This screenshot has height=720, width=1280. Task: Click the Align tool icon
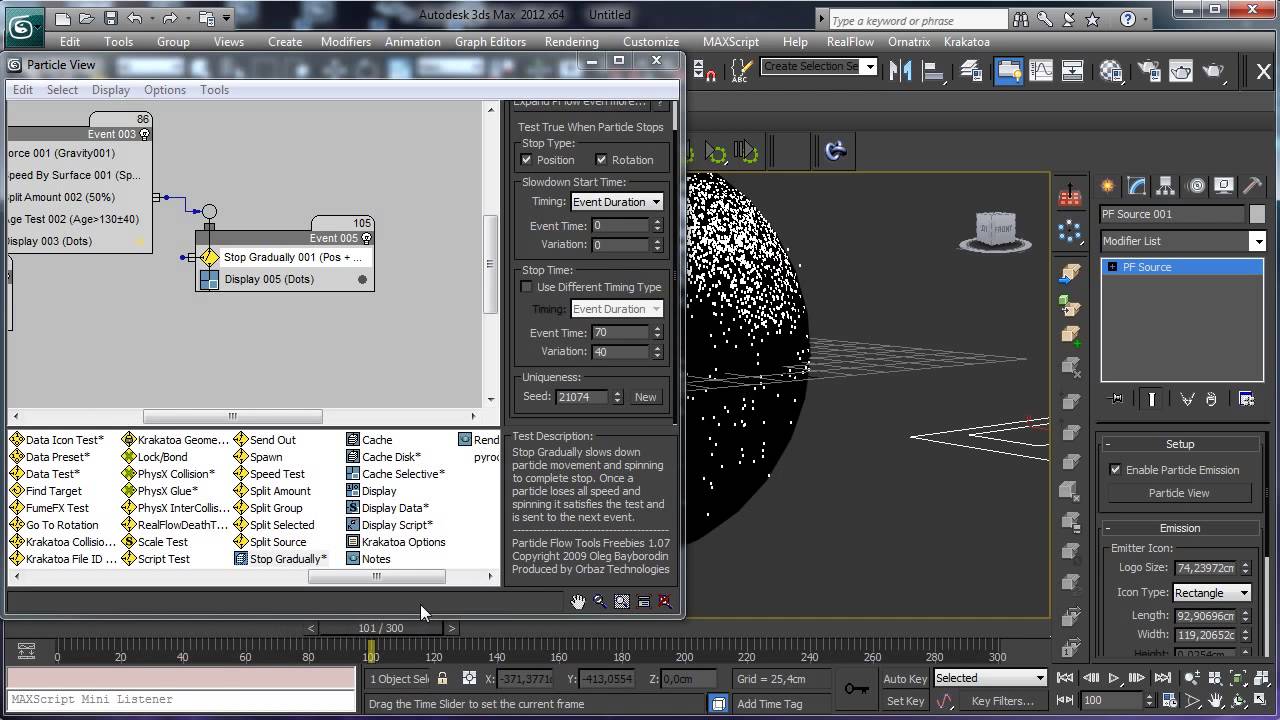pos(934,70)
